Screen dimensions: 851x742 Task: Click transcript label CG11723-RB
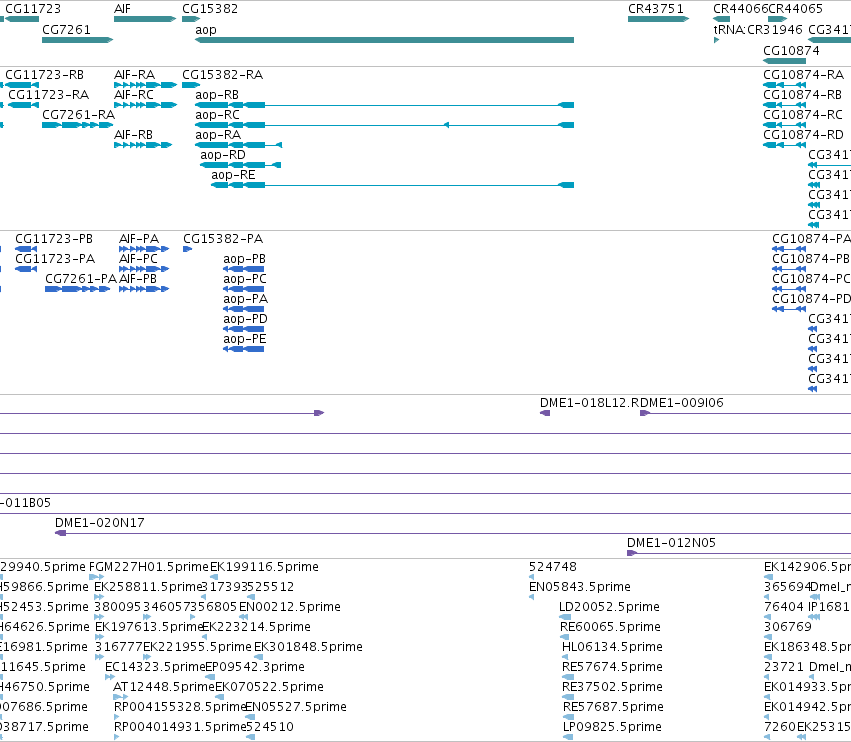(x=45, y=74)
